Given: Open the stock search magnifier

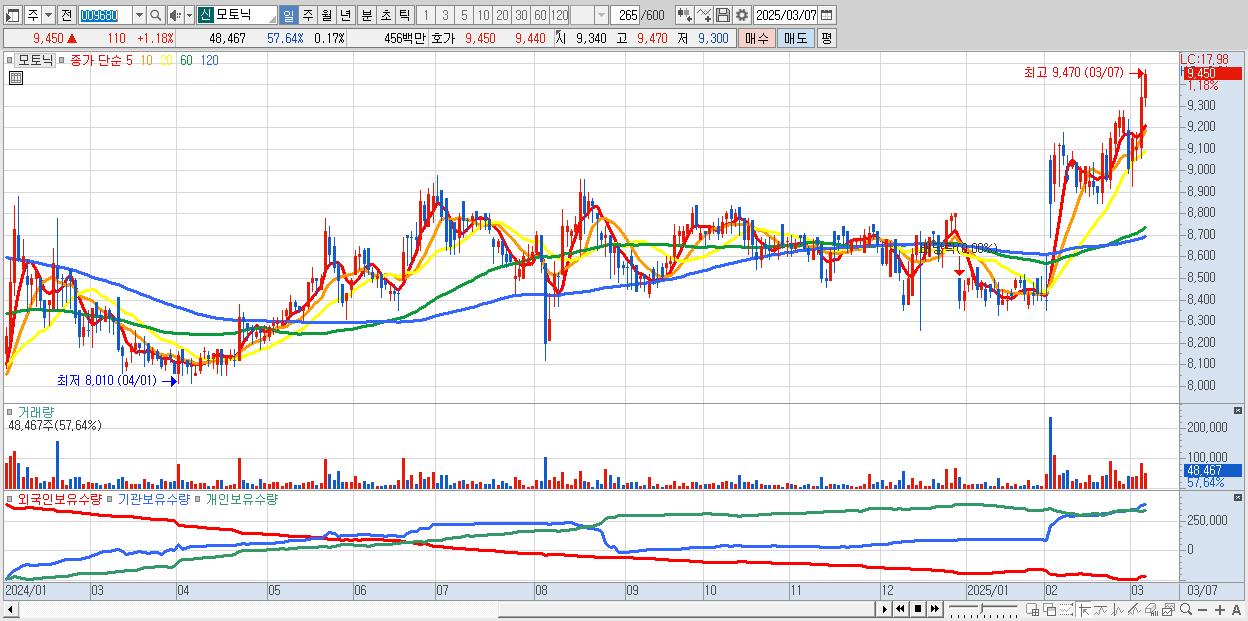Looking at the screenshot, I should point(155,15).
